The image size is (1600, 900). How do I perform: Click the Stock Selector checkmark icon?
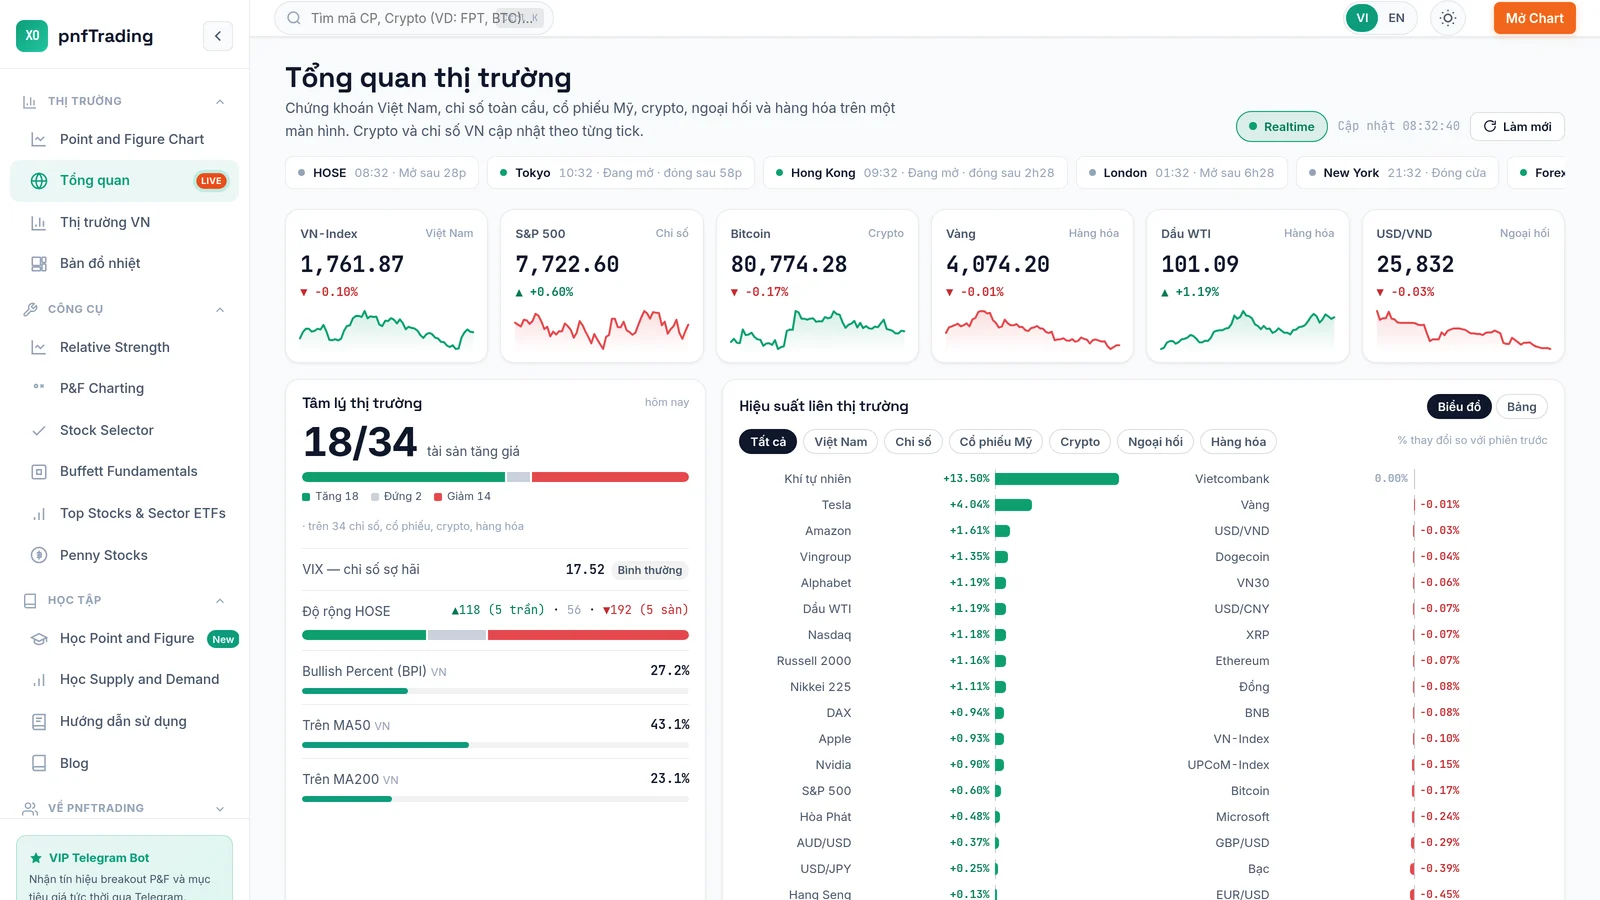point(39,431)
